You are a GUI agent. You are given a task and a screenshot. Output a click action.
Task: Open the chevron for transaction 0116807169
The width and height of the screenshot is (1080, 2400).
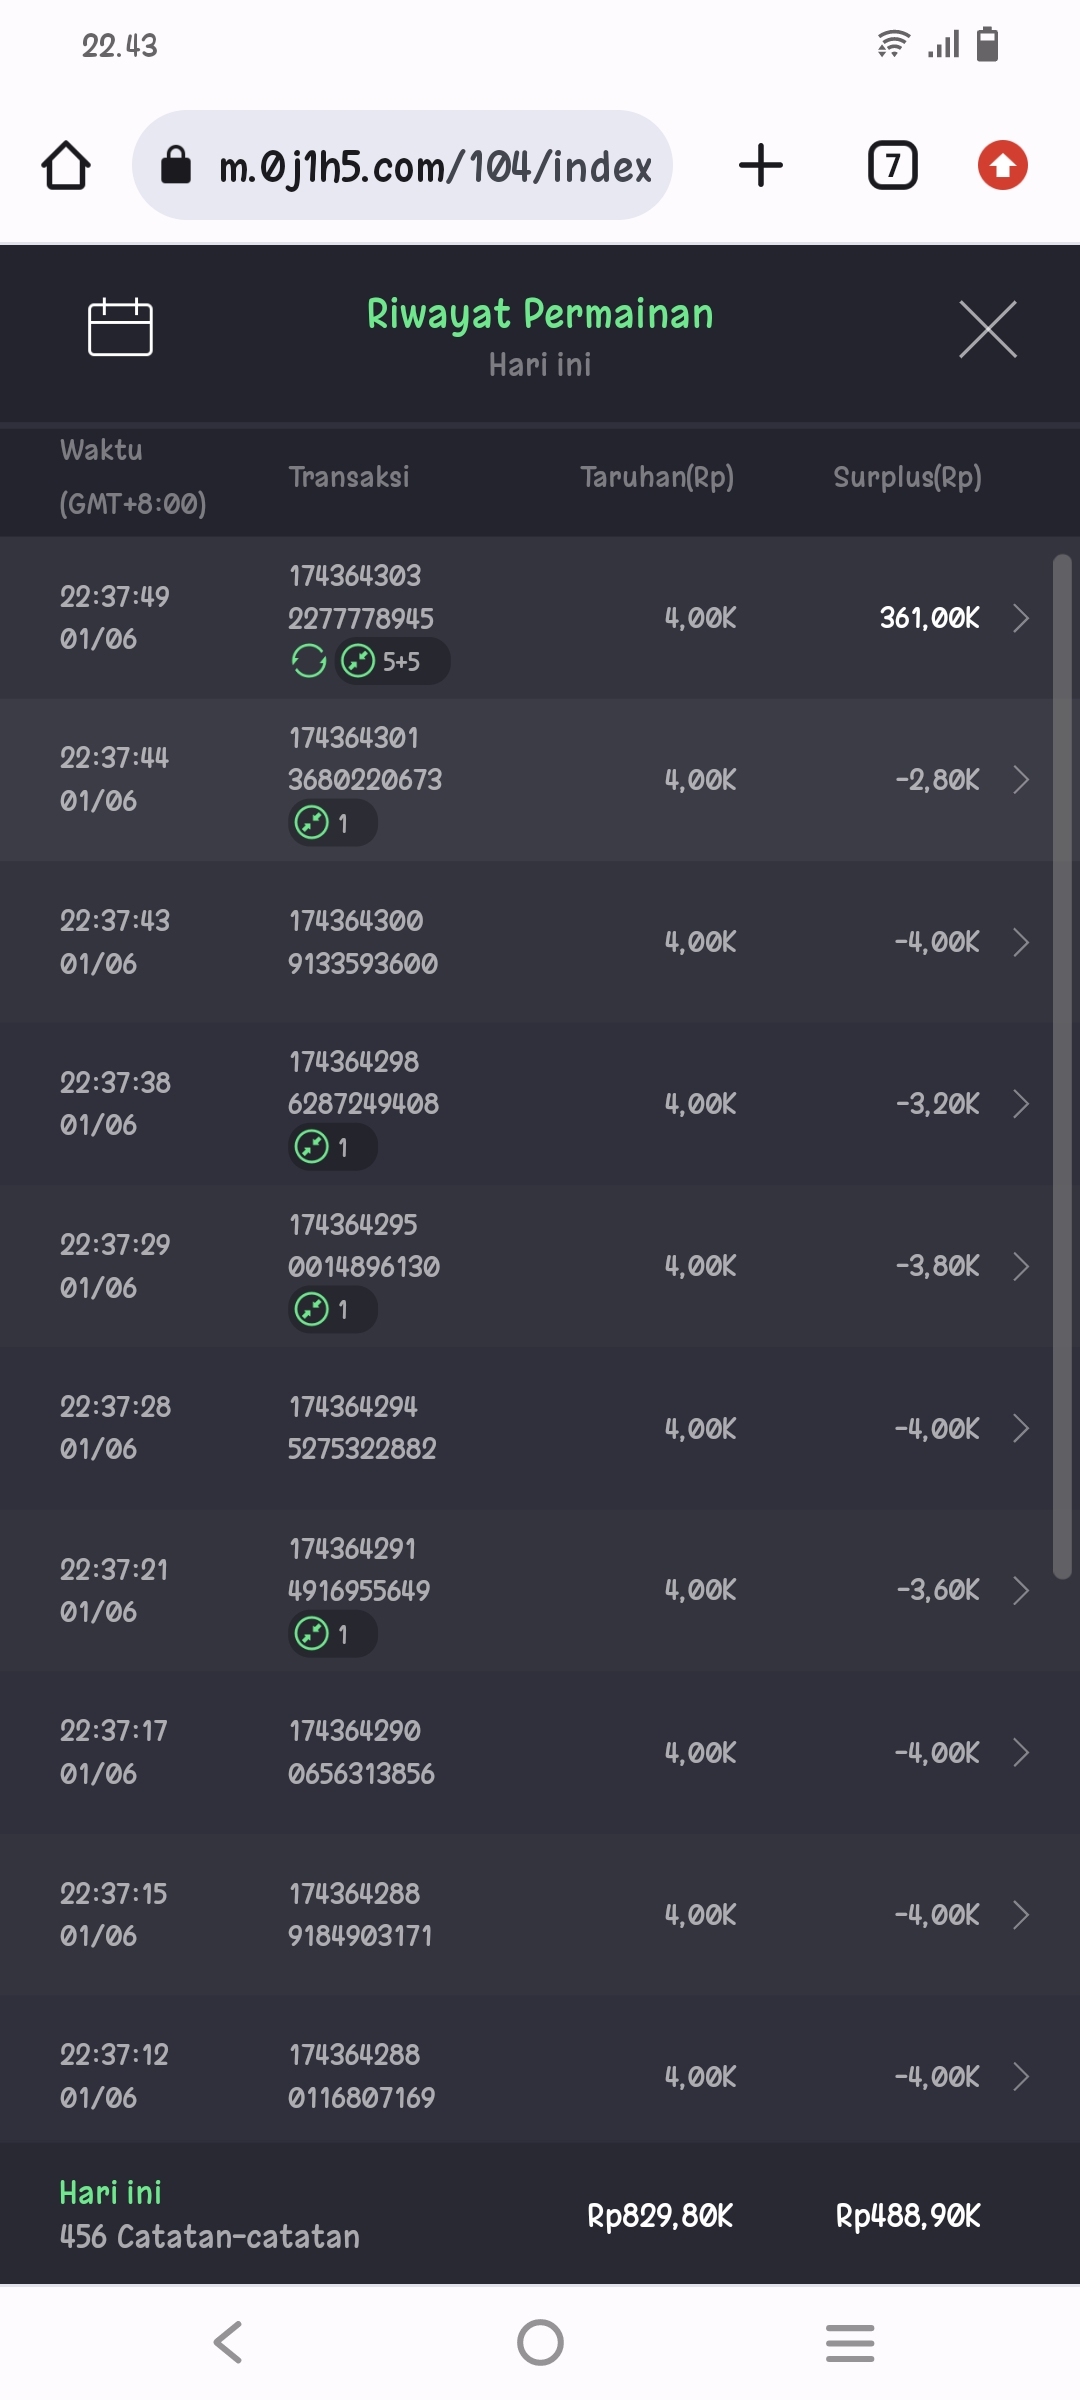point(1020,2077)
